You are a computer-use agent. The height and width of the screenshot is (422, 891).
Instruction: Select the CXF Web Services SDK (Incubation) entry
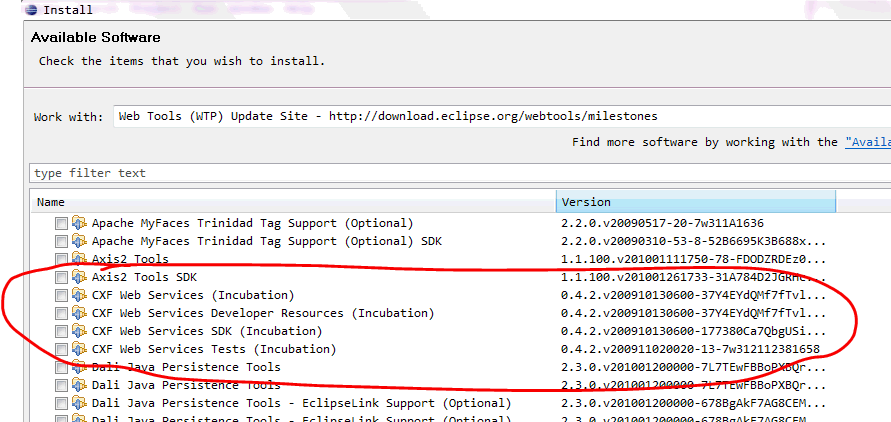[207, 331]
